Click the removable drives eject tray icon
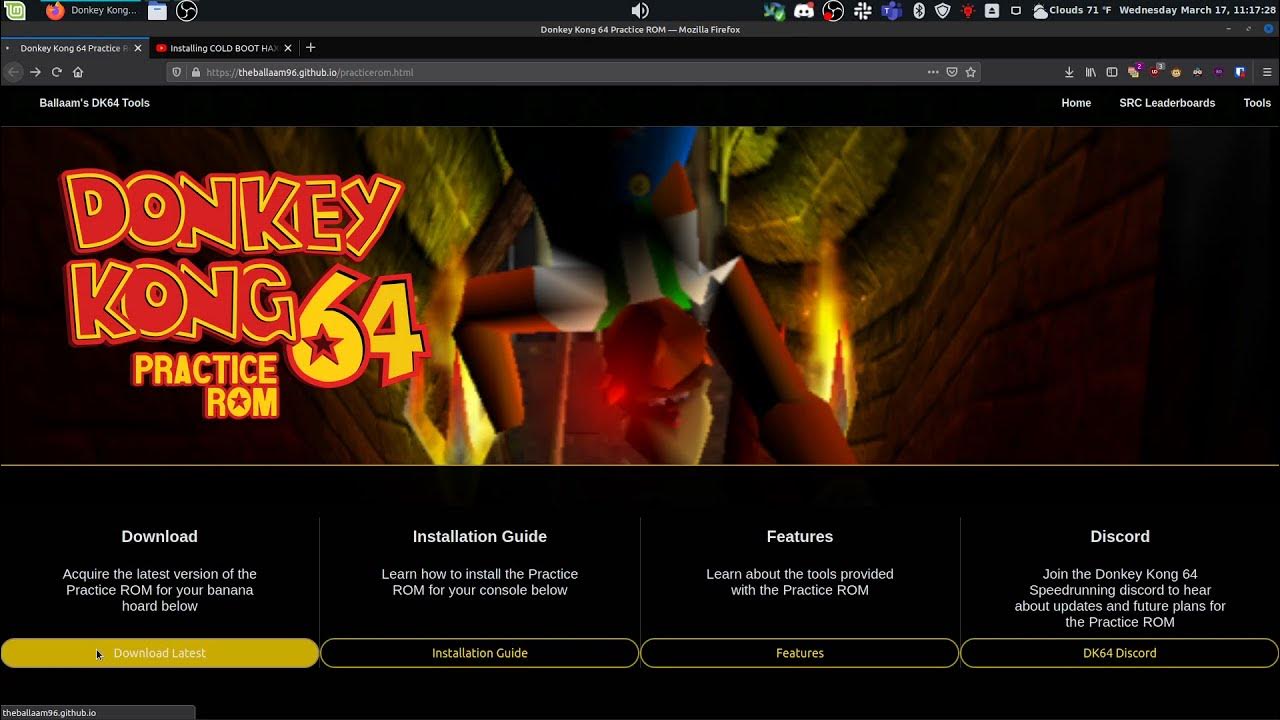 tap(992, 10)
